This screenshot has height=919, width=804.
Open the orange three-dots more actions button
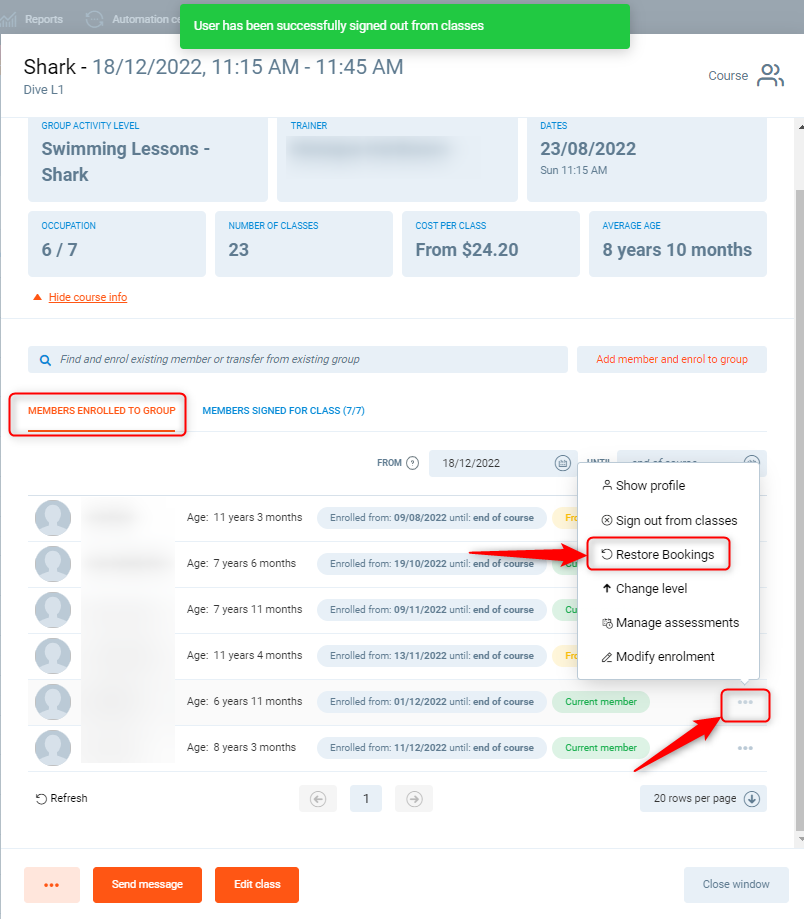click(x=52, y=885)
